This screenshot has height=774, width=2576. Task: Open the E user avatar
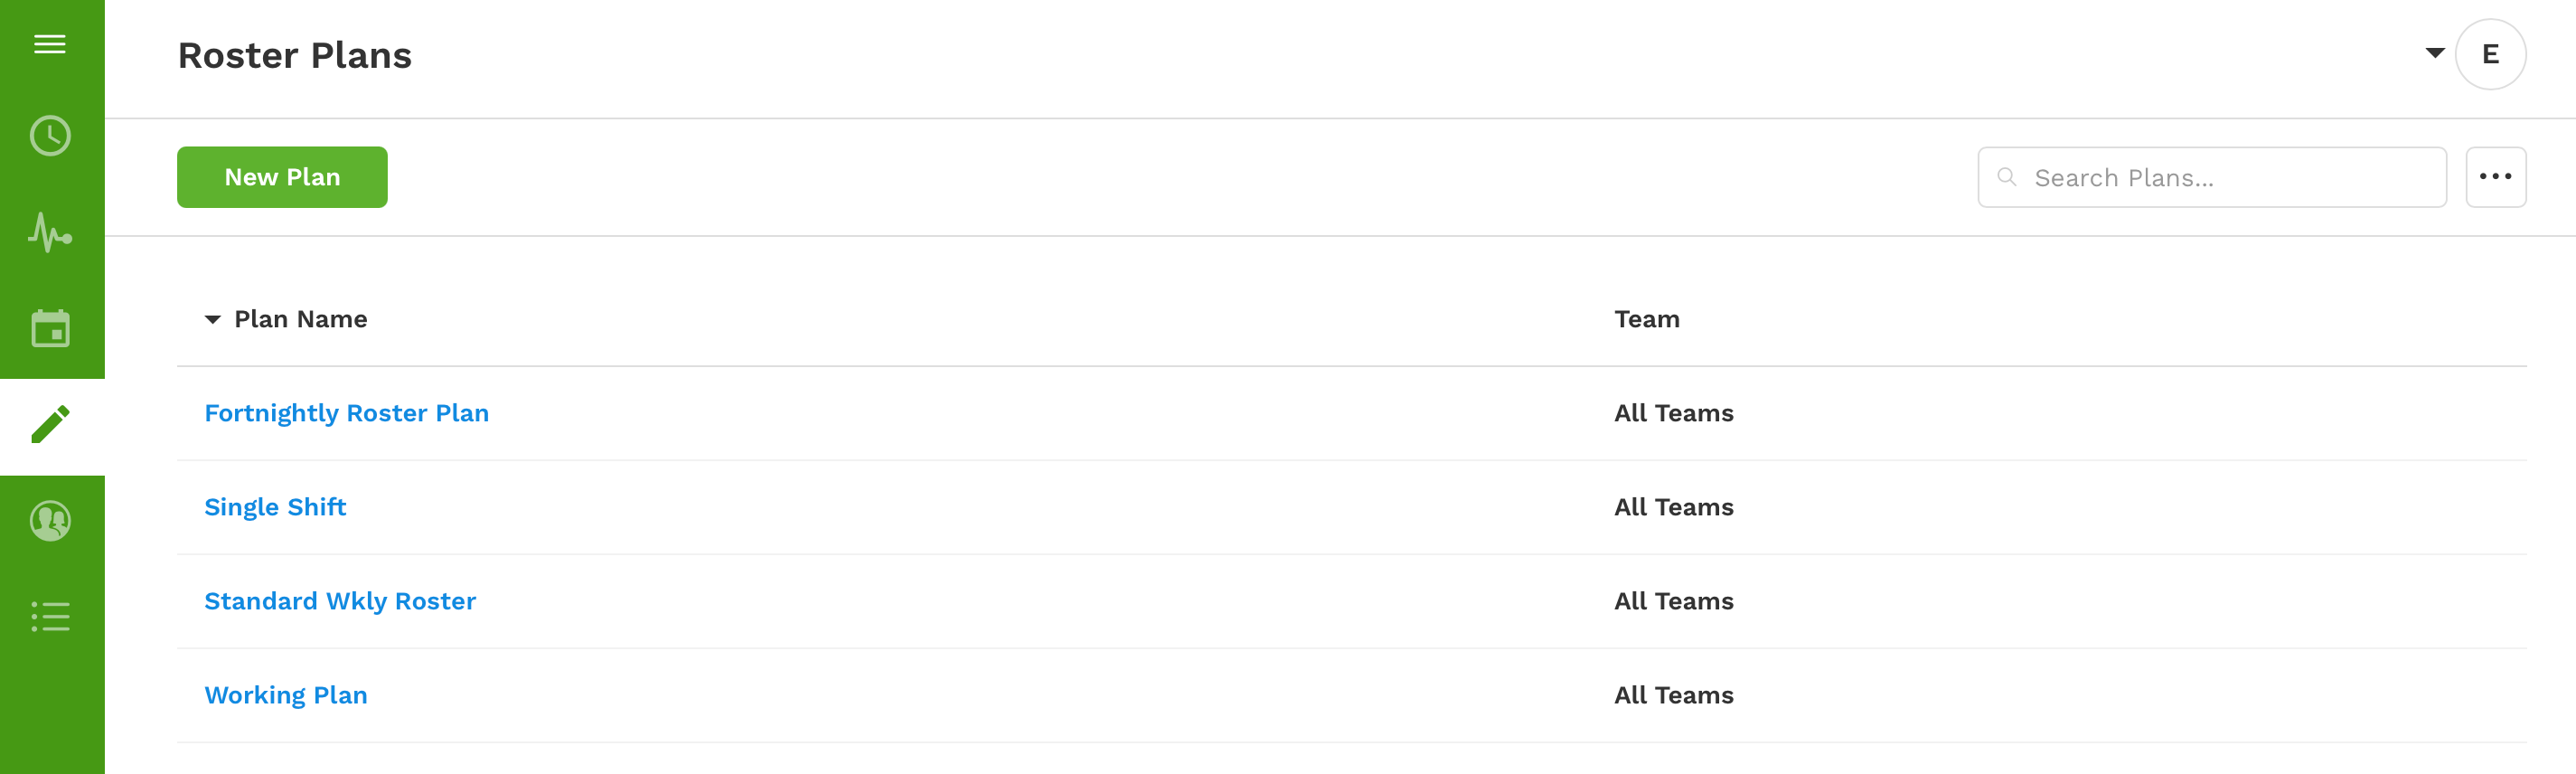click(2490, 54)
